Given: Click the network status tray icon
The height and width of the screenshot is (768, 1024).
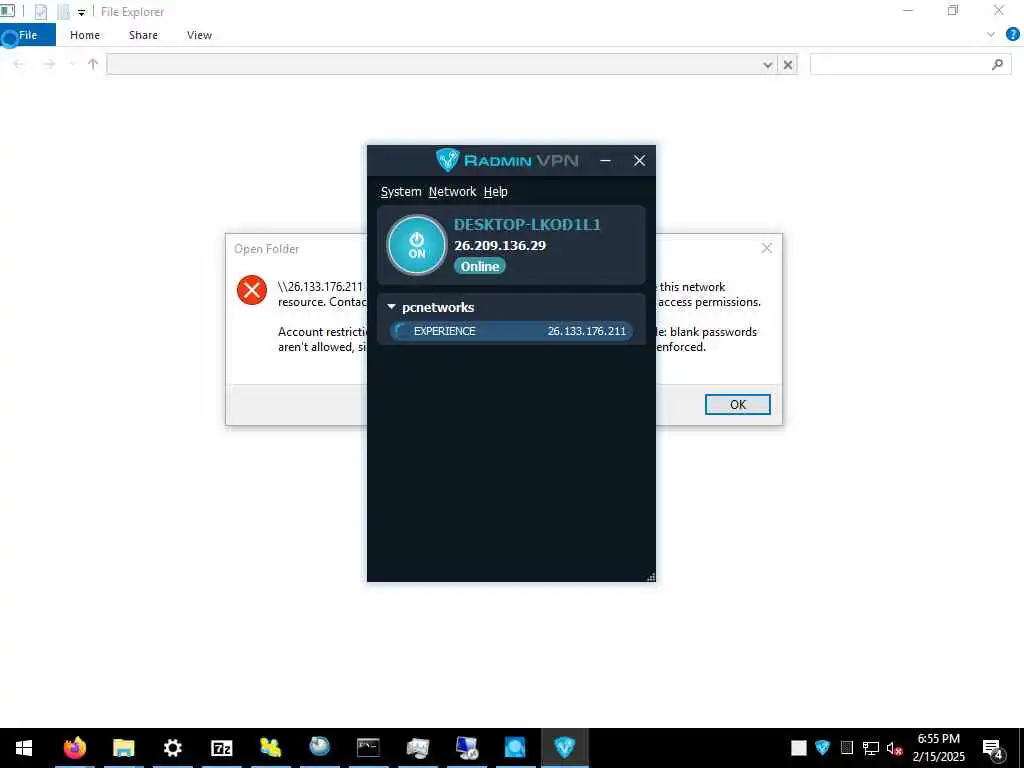Looking at the screenshot, I should [871, 748].
